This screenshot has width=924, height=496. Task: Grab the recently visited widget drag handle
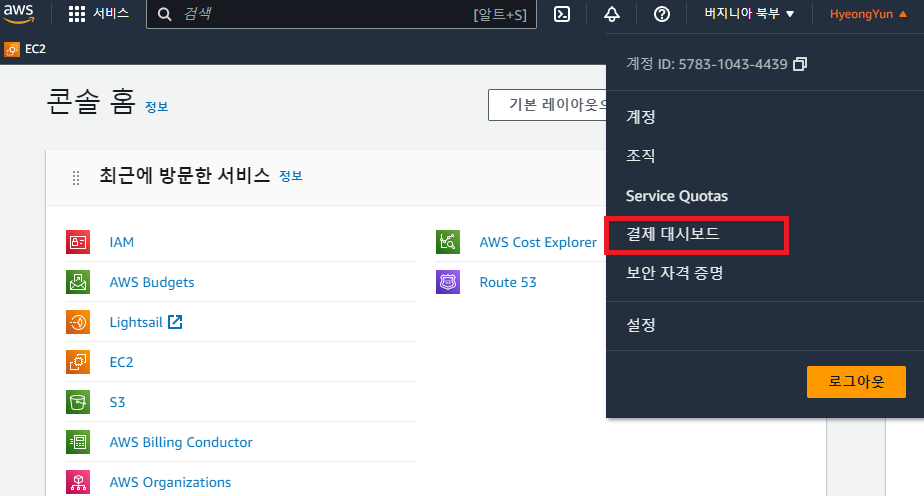76,177
